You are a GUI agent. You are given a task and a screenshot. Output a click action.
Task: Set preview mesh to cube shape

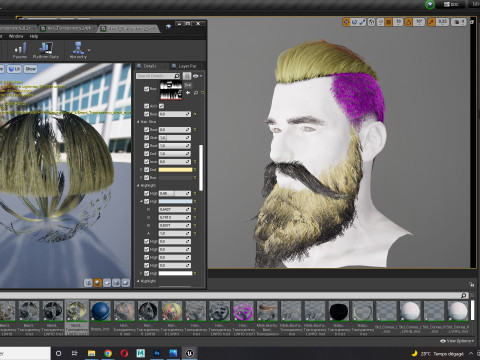(116, 283)
